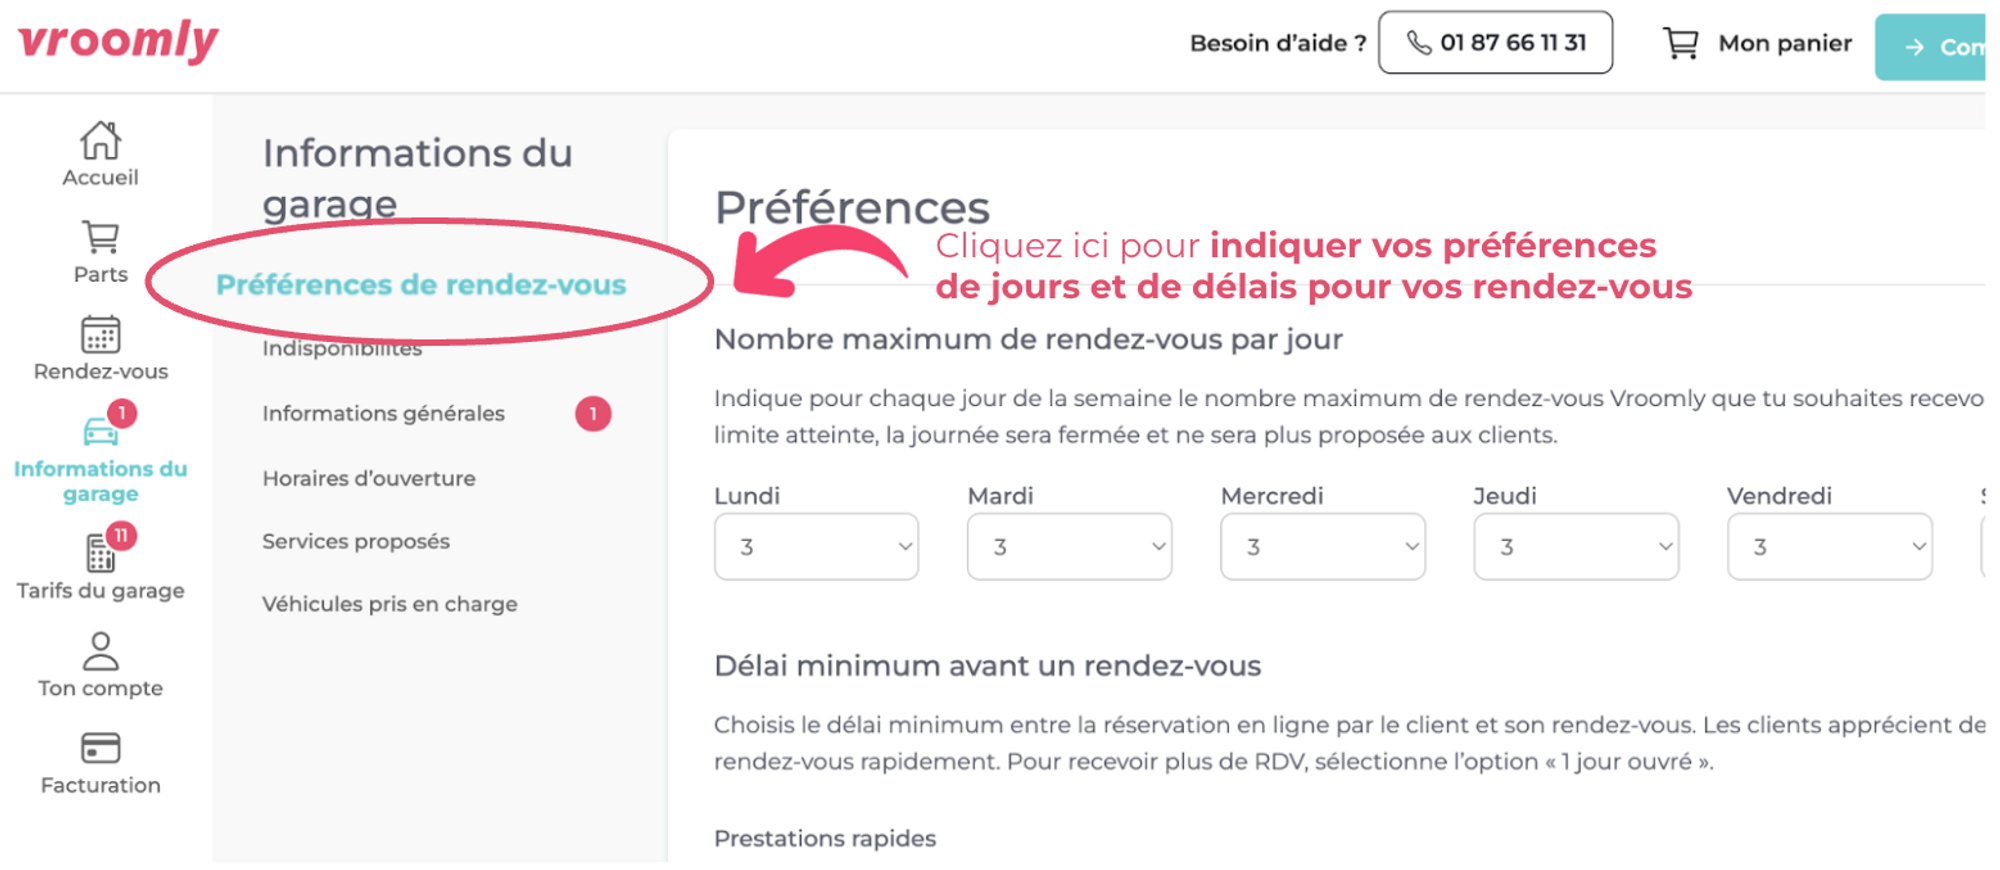Open Informations générales menu item

[383, 413]
